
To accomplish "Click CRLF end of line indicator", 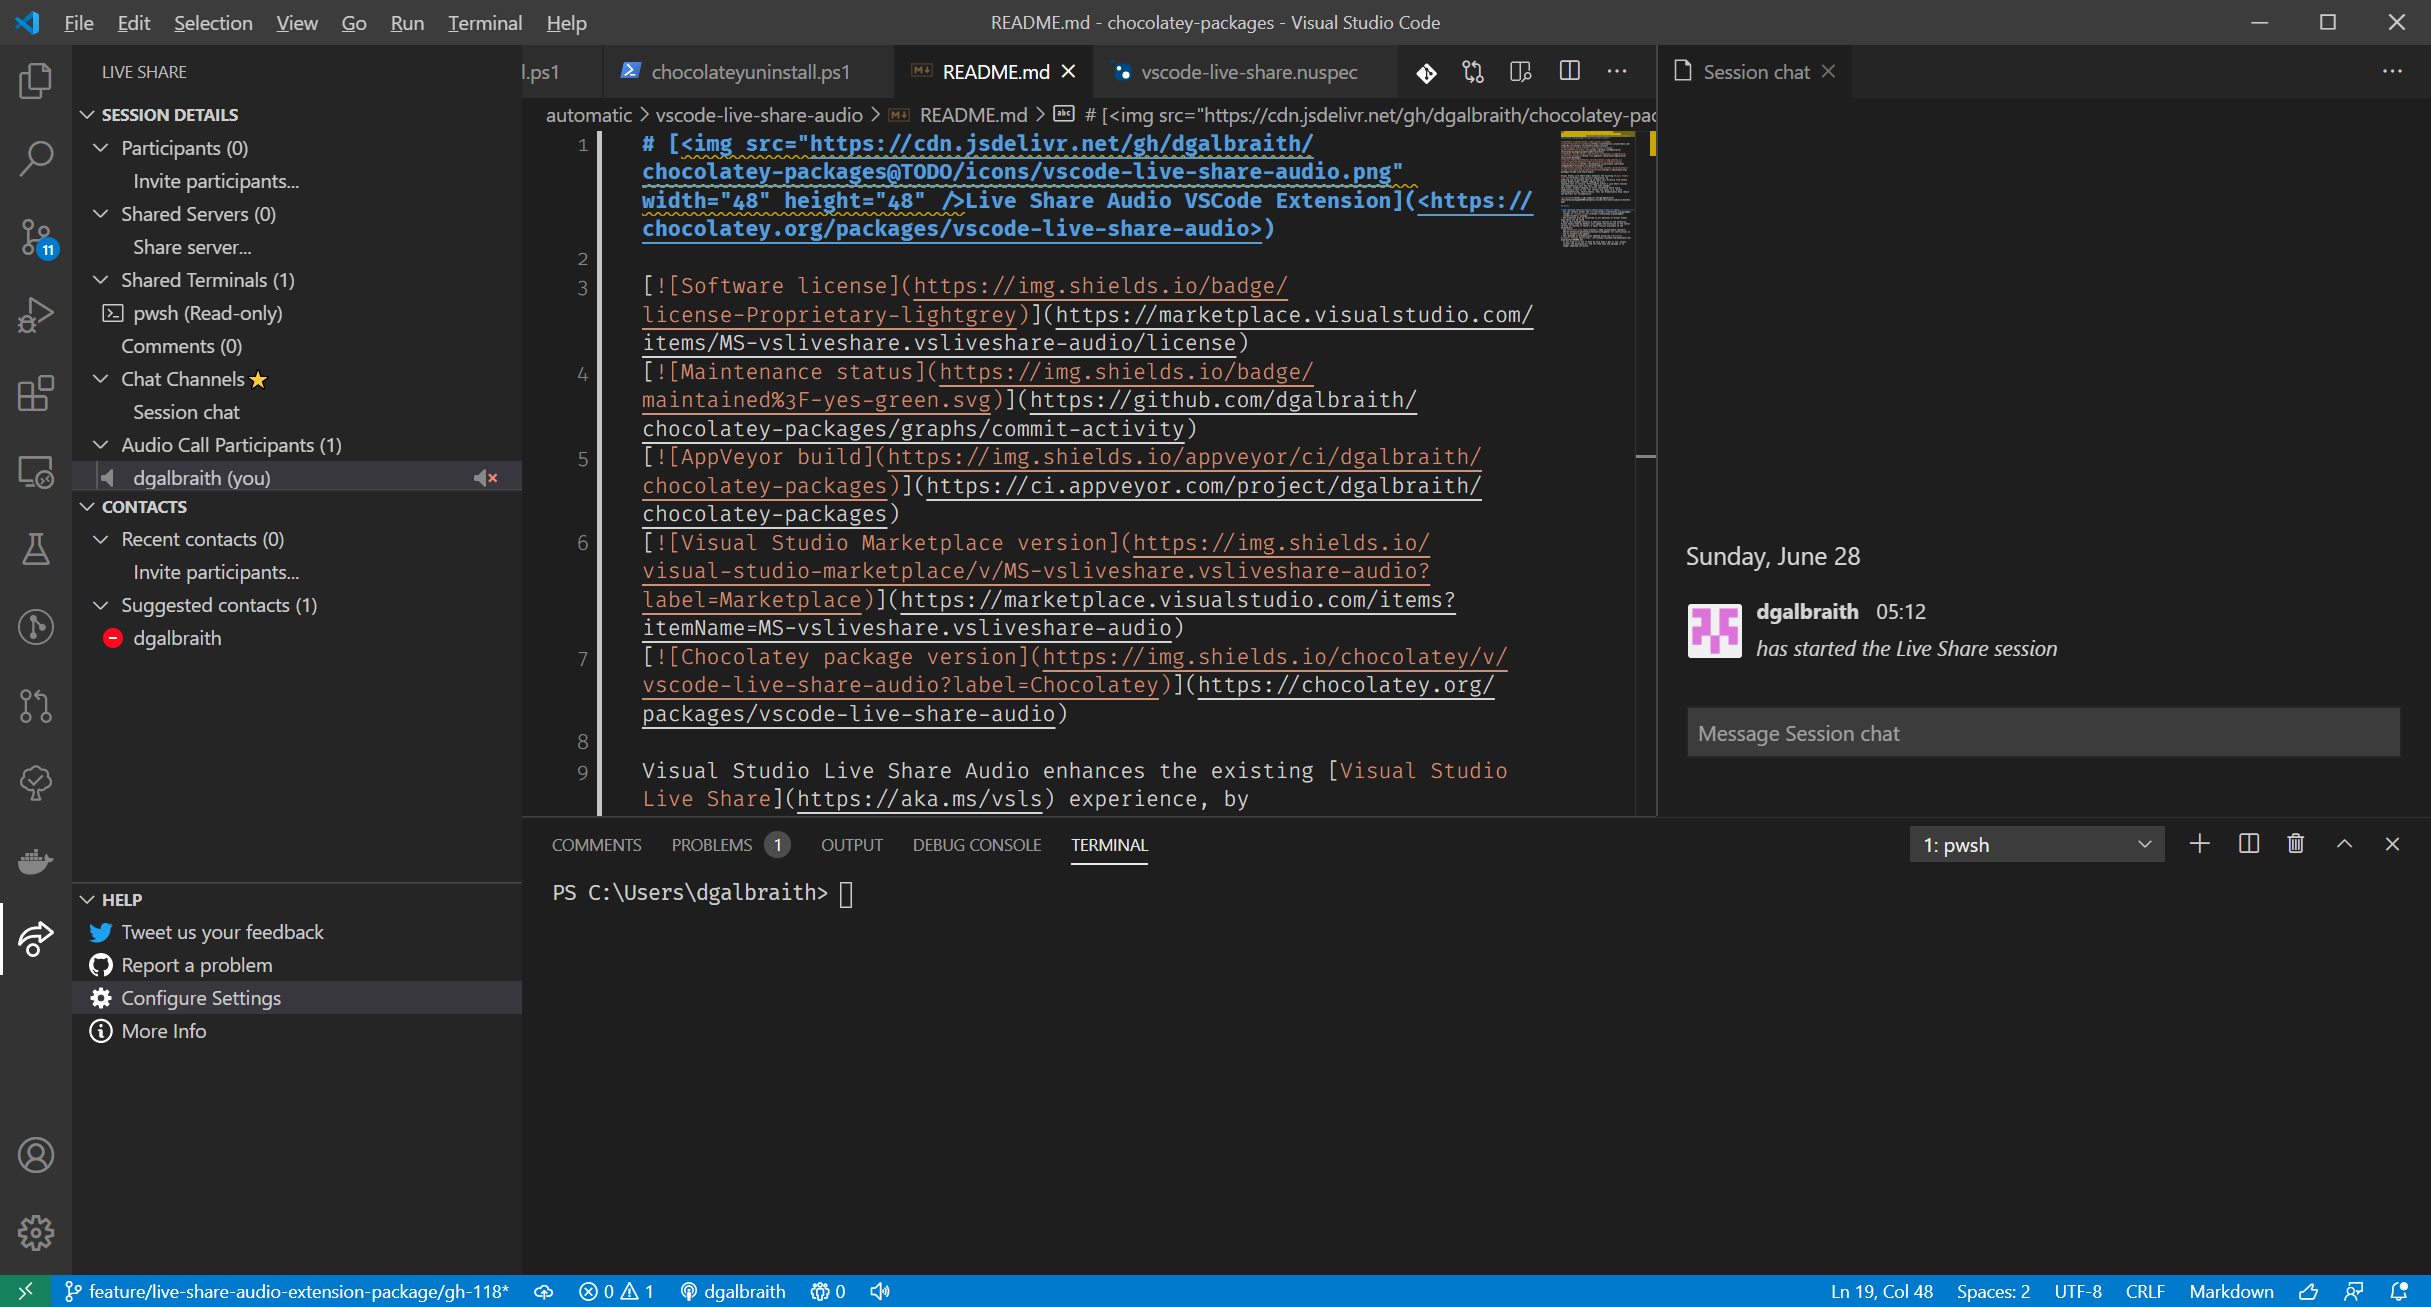I will click(2145, 1291).
